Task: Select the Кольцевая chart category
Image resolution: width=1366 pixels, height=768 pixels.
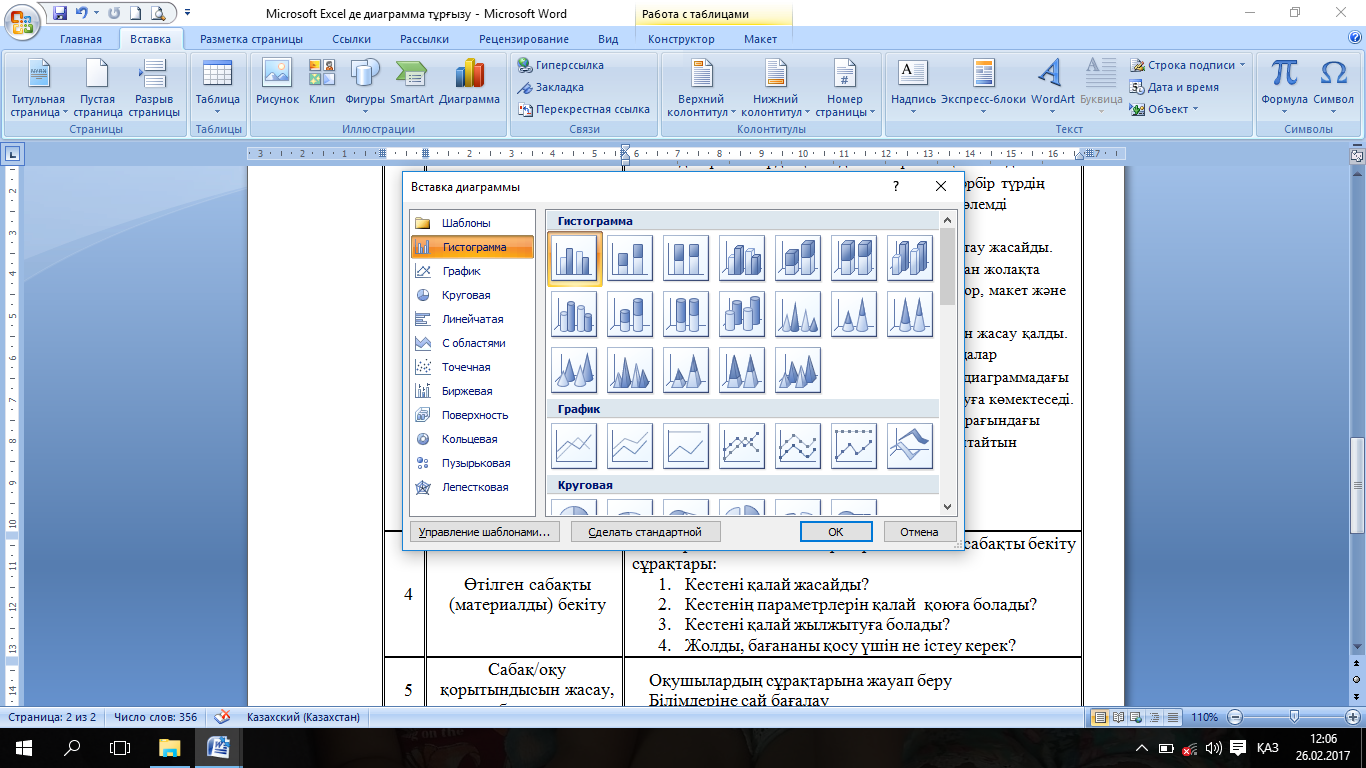Action: tap(472, 439)
